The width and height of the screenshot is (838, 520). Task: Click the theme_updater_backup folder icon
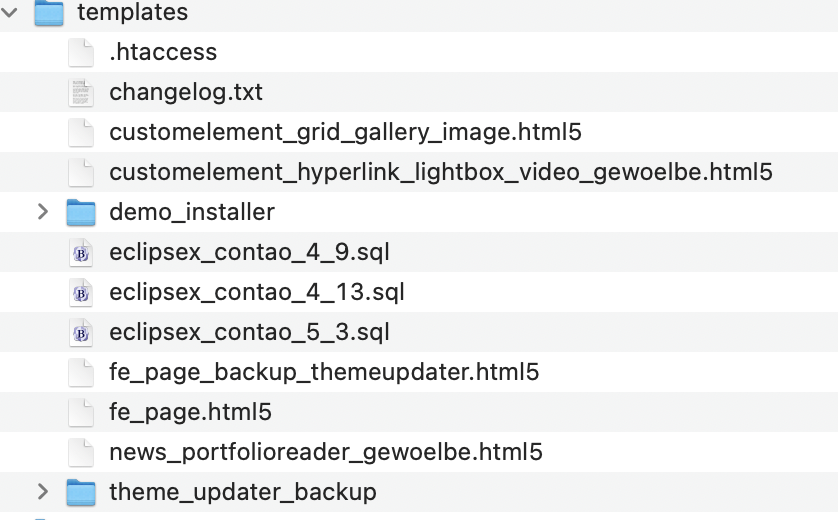click(x=81, y=492)
